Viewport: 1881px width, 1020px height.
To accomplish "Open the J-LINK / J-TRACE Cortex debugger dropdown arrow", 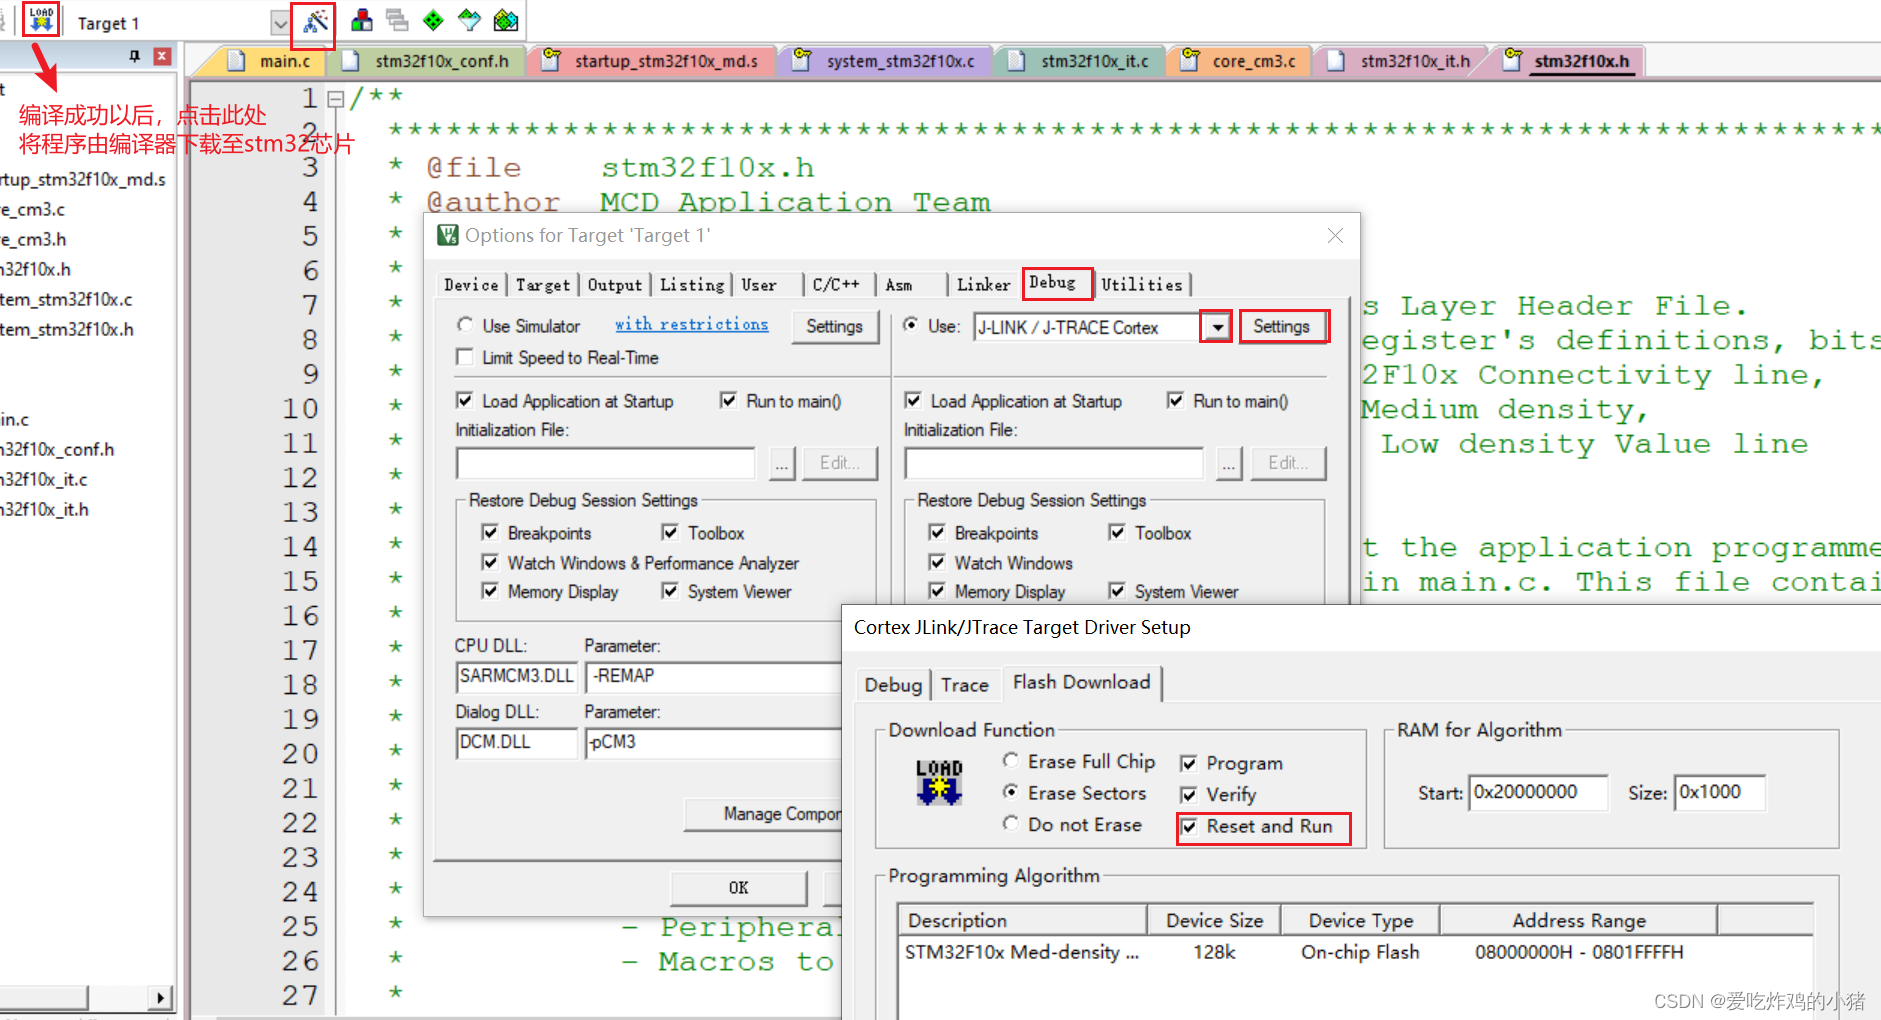I will pyautogui.click(x=1216, y=327).
